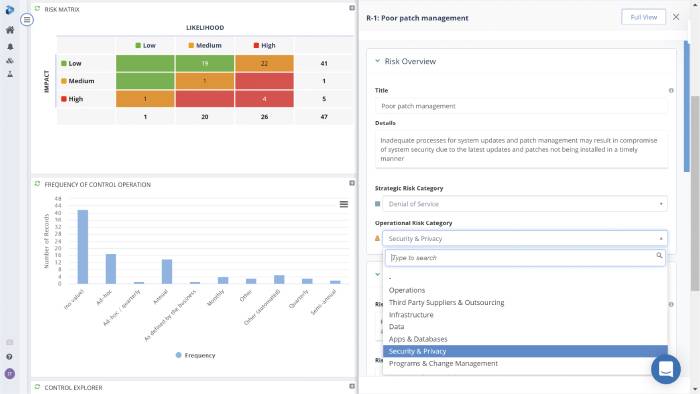Screen dimensions: 700x394
Task: Click the Medium column total 20
Action: (x=204, y=117)
